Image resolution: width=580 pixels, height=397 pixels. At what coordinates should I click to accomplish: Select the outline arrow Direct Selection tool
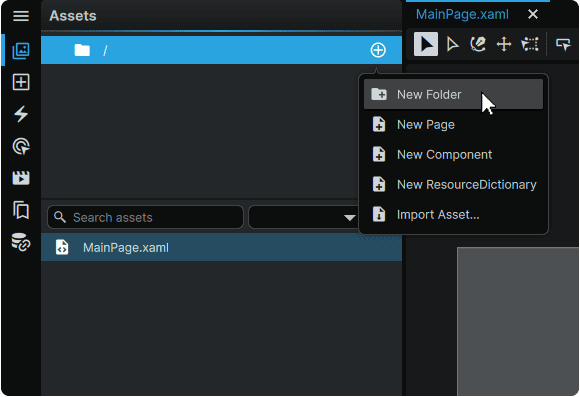tap(452, 44)
